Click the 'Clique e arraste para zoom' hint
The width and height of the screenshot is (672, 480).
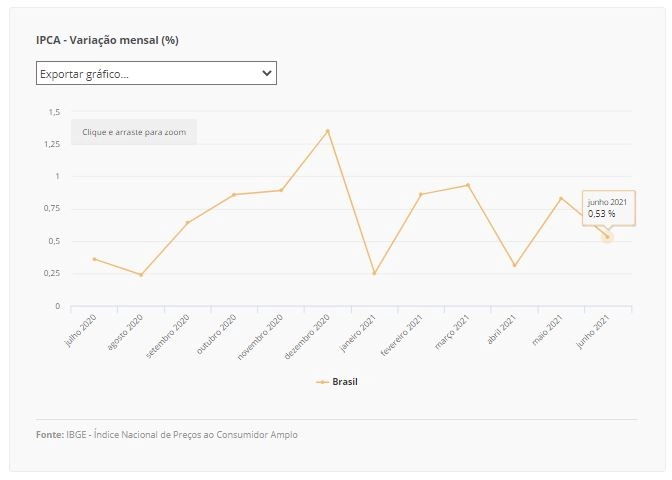(134, 132)
